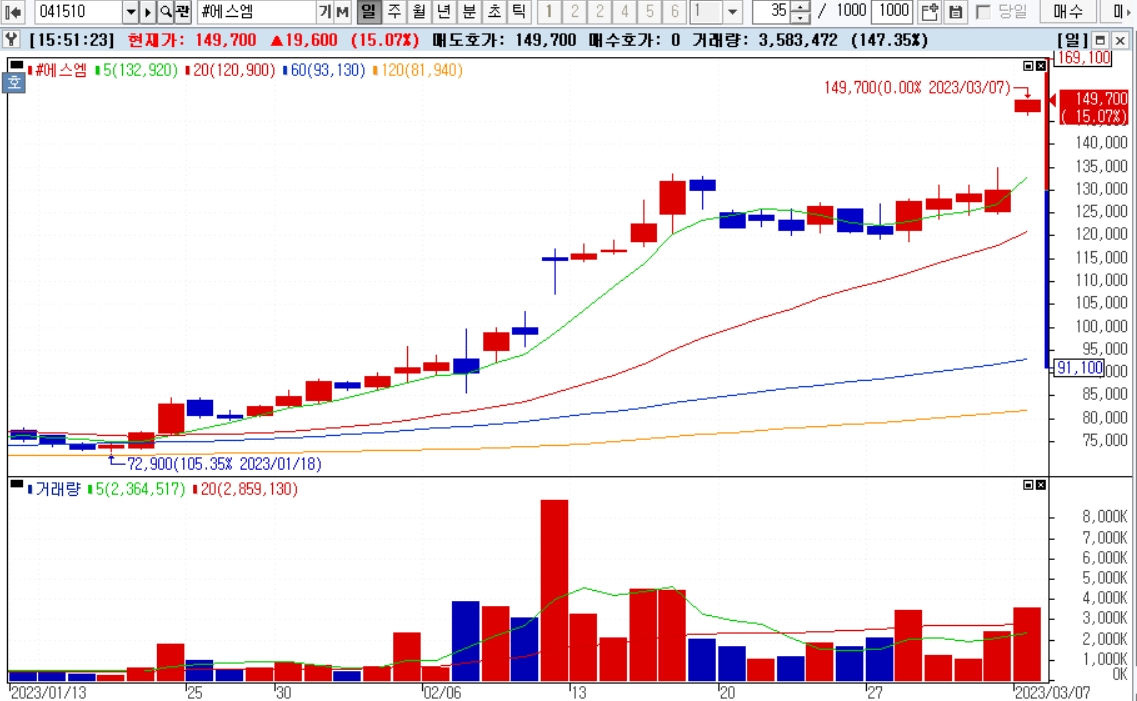Click the 1000 data count input
The width and height of the screenshot is (1137, 701).
(893, 12)
